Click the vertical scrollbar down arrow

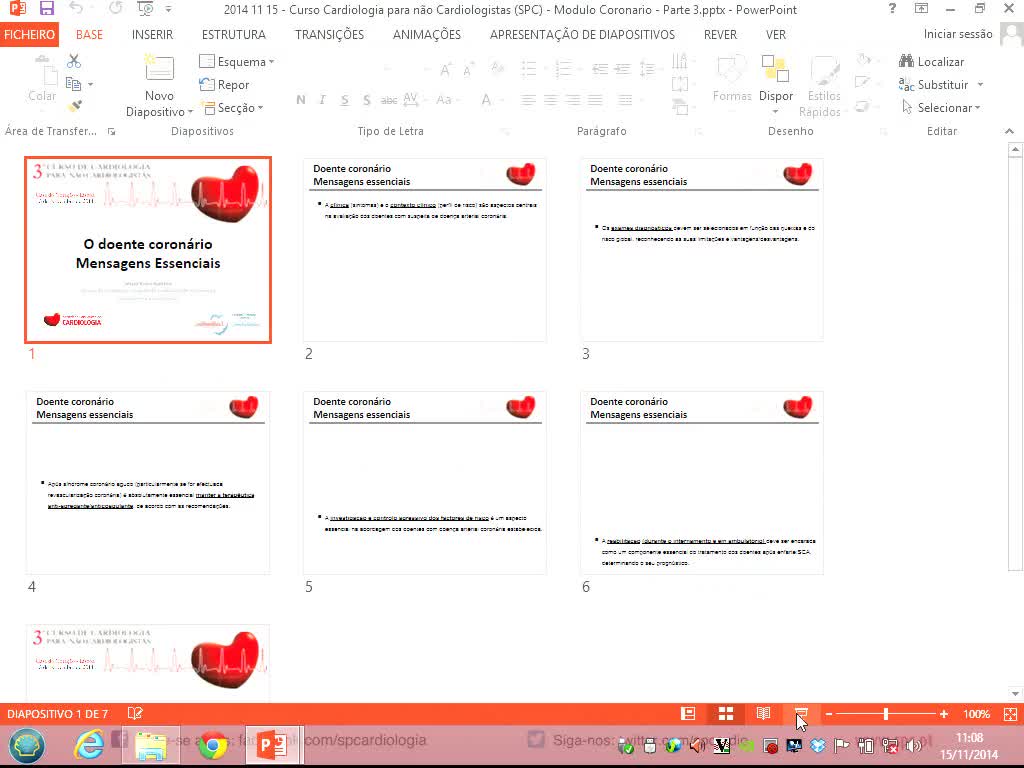(x=1015, y=693)
